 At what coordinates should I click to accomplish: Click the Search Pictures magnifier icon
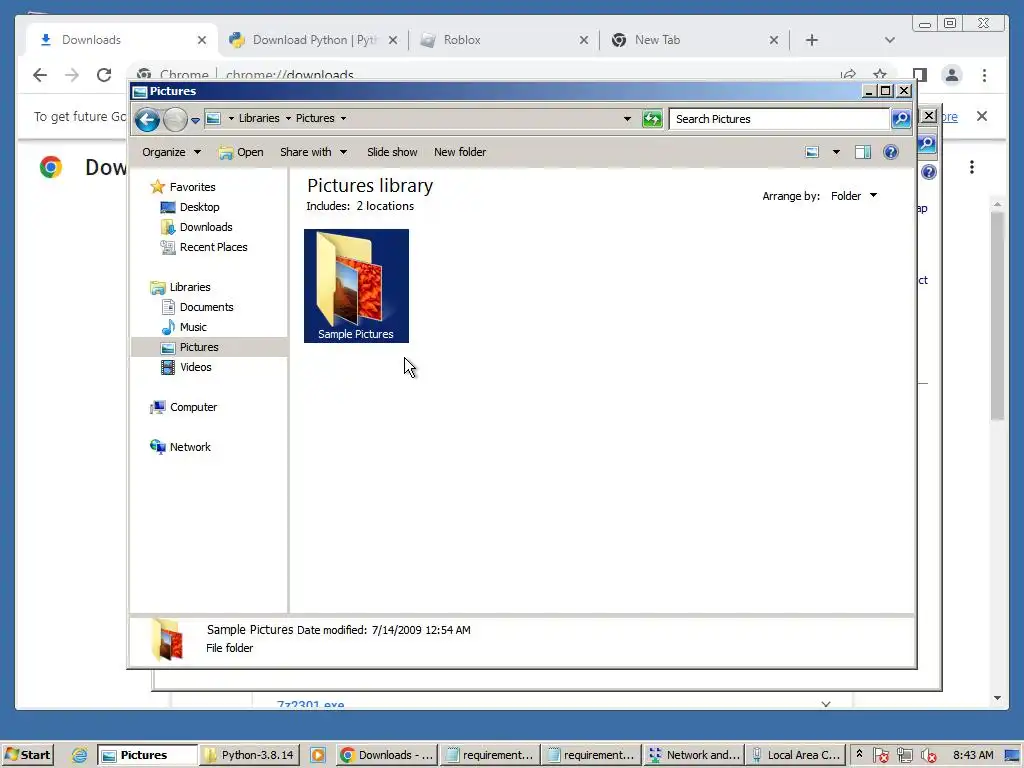point(901,119)
